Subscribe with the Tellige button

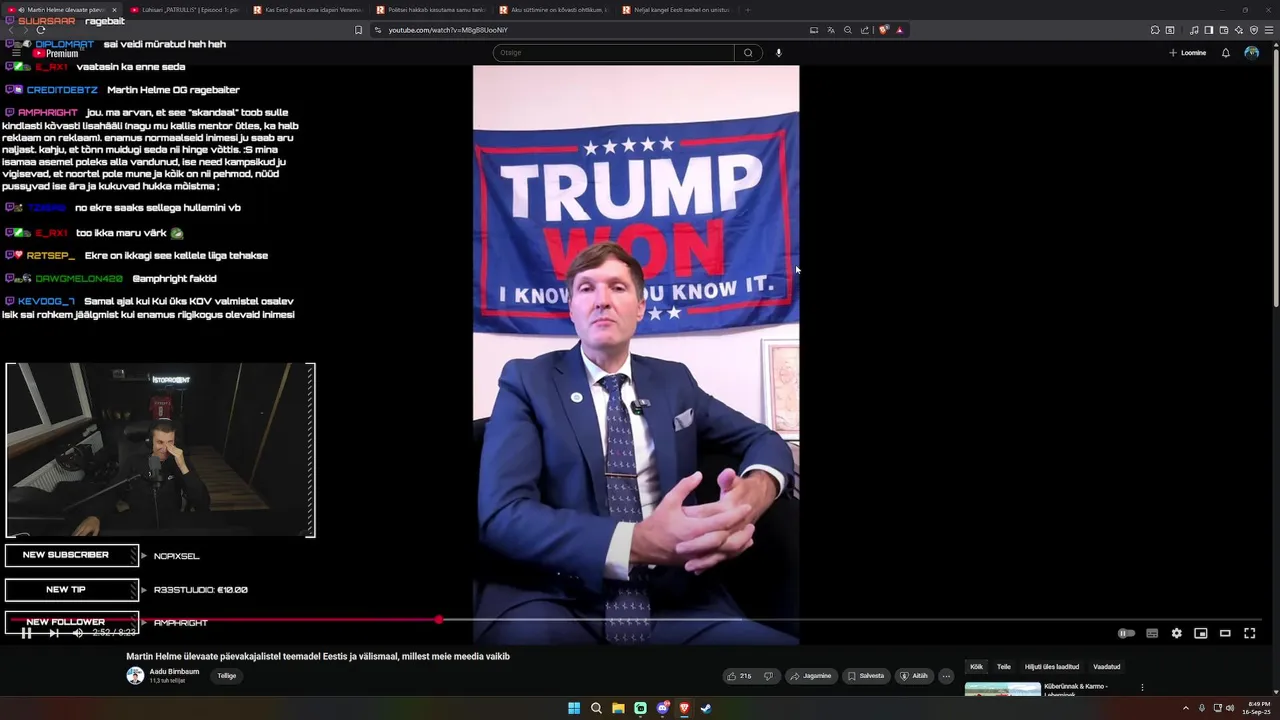pyautogui.click(x=227, y=676)
